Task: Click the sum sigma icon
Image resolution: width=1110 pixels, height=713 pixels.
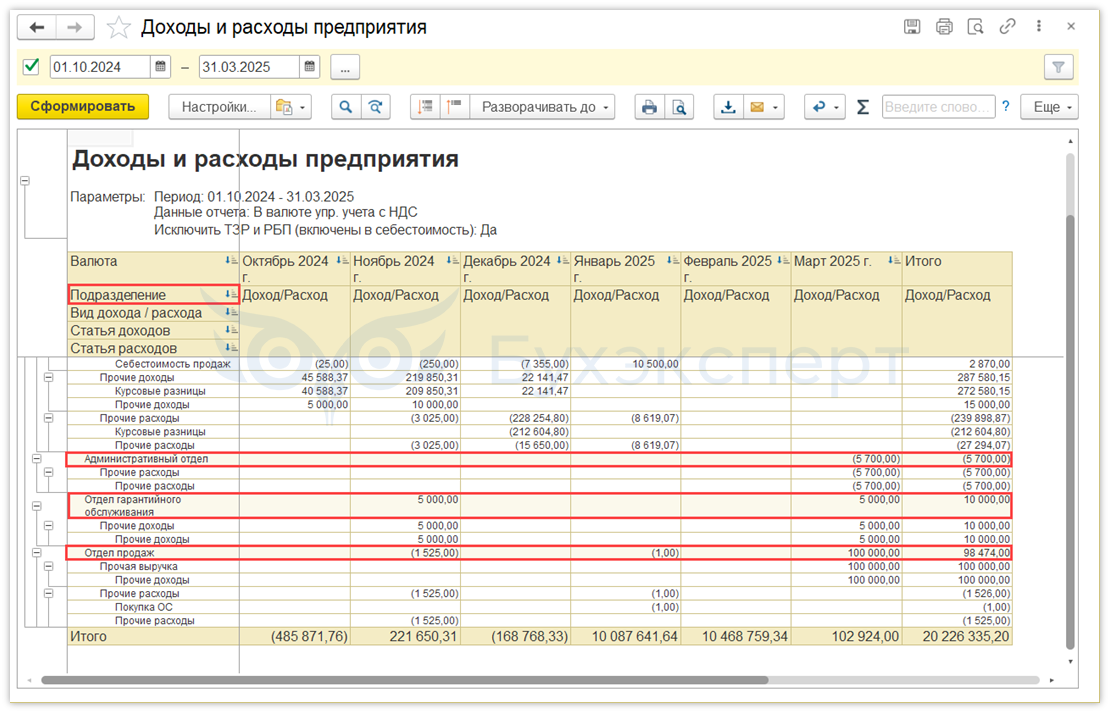Action: click(x=863, y=107)
